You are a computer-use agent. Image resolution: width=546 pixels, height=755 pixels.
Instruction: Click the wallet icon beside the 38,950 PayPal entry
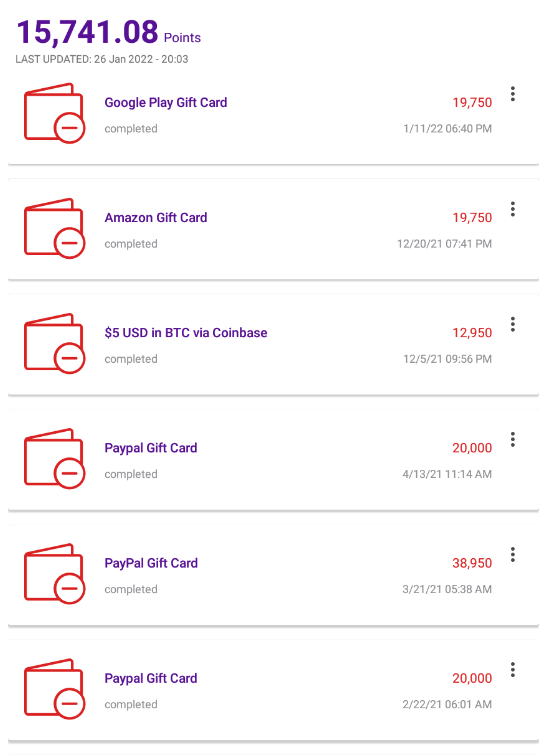click(x=54, y=574)
